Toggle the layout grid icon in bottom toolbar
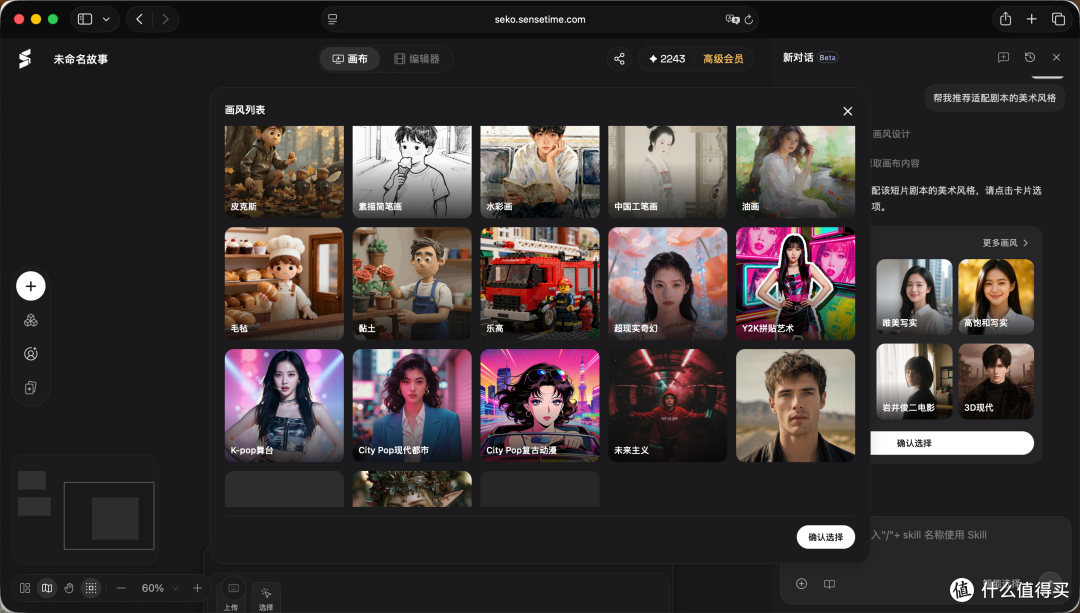 pyautogui.click(x=25, y=588)
